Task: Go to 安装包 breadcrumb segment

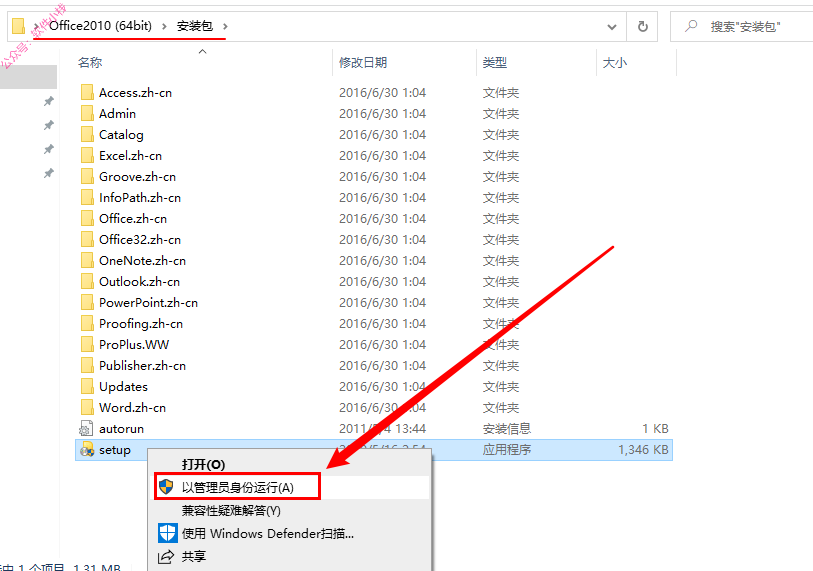Action: tap(195, 26)
